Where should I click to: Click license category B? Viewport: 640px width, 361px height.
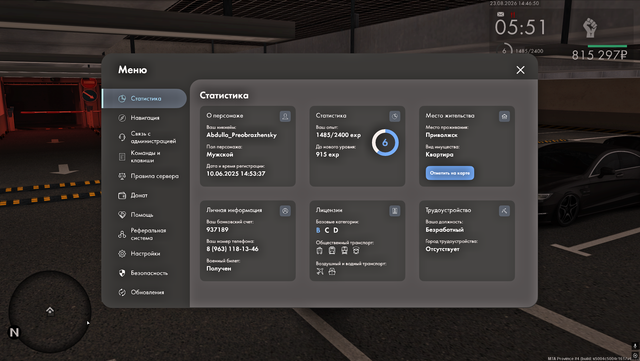318,230
